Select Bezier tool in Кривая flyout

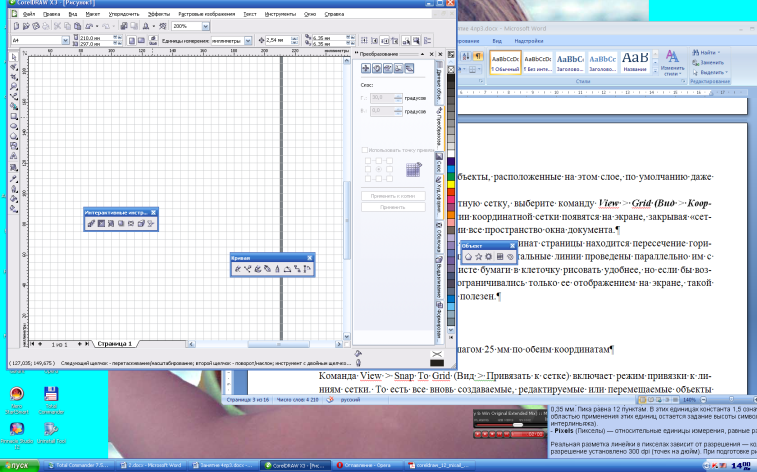click(x=248, y=269)
